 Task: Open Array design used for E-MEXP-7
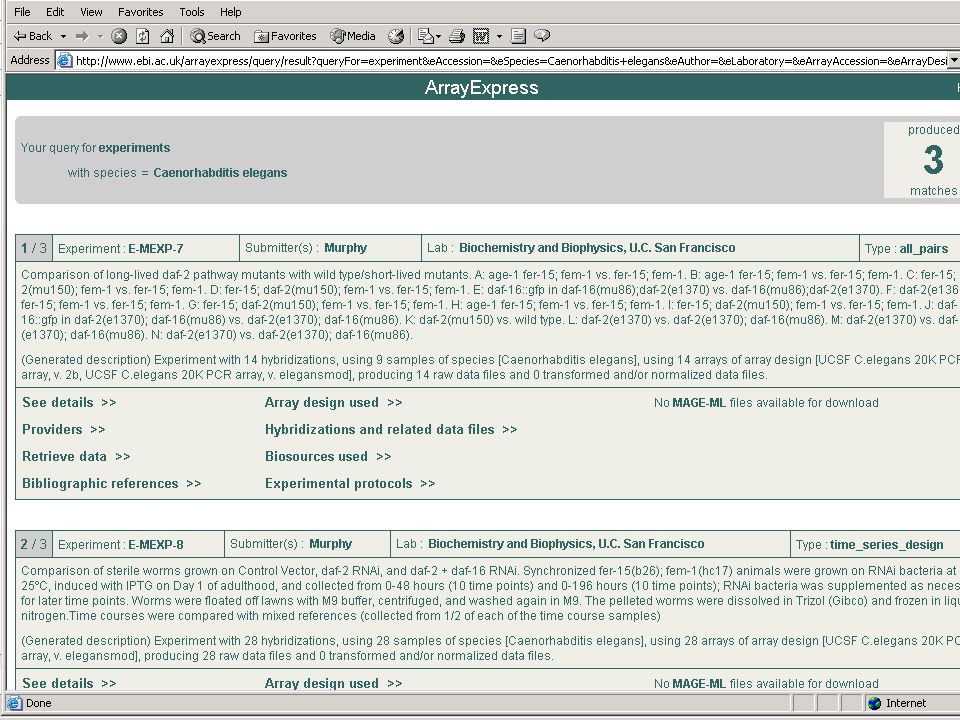[334, 402]
